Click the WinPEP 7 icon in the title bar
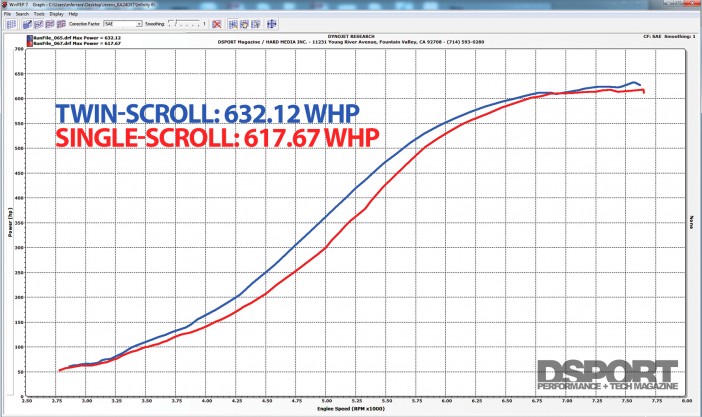The height and width of the screenshot is (417, 702). (x=5, y=3)
